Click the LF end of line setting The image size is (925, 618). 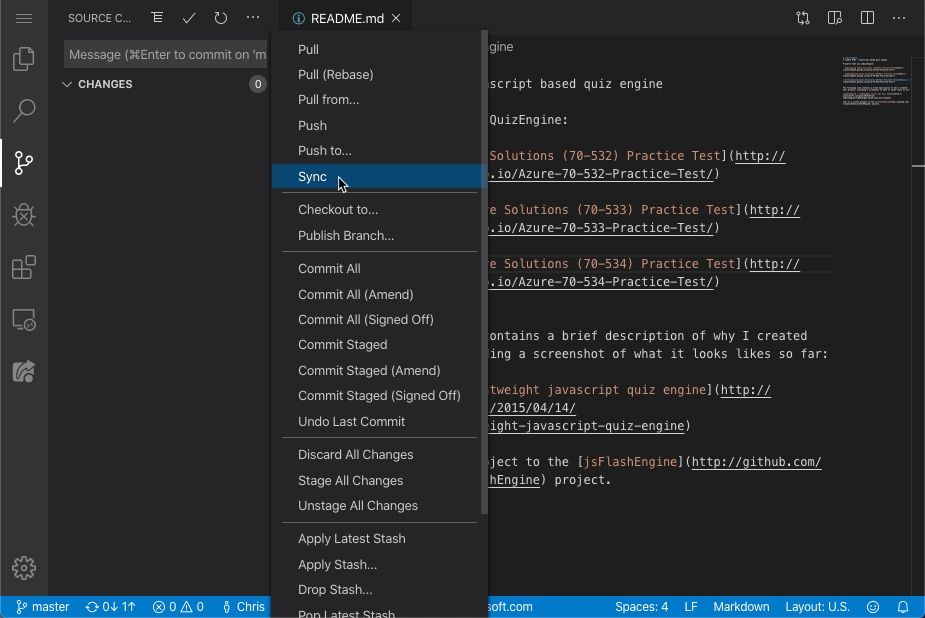click(x=691, y=607)
